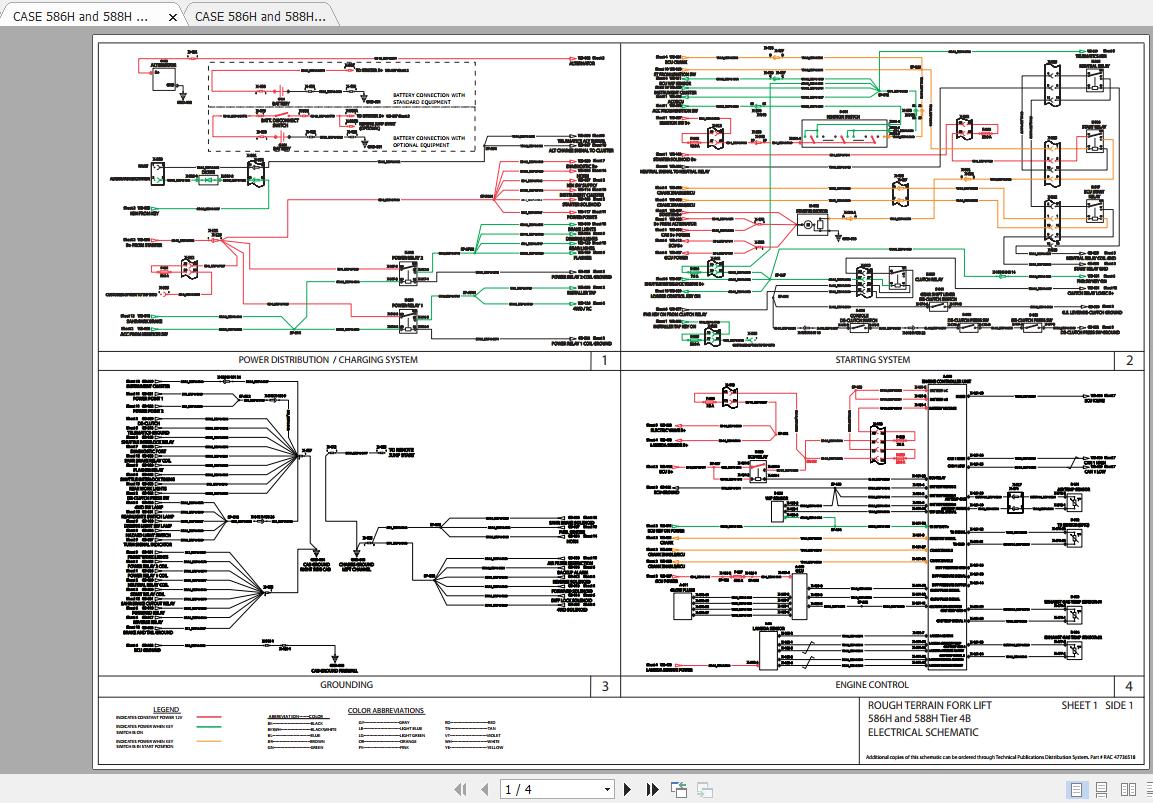Viewport: 1153px width, 803px height.
Task: Click the Grounding section label
Action: [346, 685]
